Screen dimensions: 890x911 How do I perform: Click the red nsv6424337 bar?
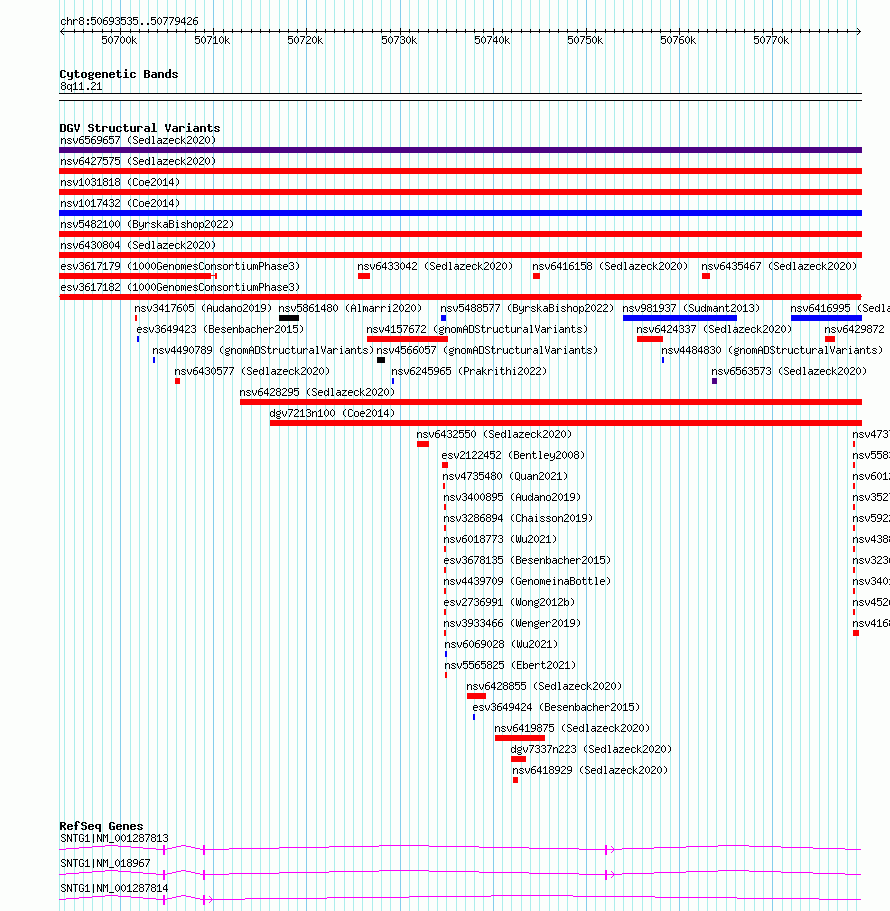[x=649, y=339]
